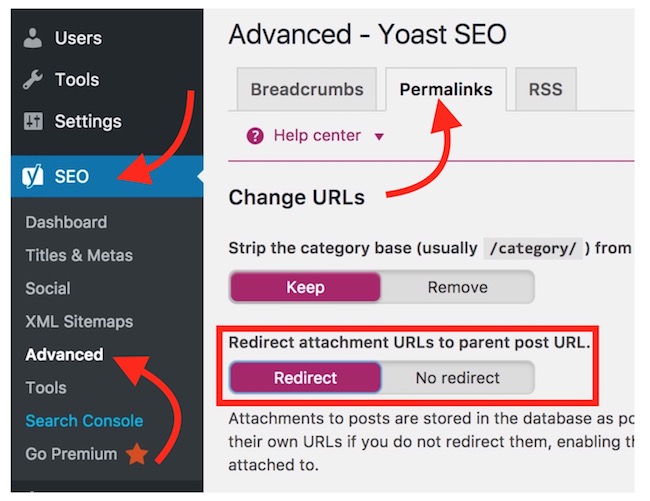Screen dimensions: 650x501
Task: Click the Go Premium star icon
Action: pyautogui.click(x=136, y=455)
